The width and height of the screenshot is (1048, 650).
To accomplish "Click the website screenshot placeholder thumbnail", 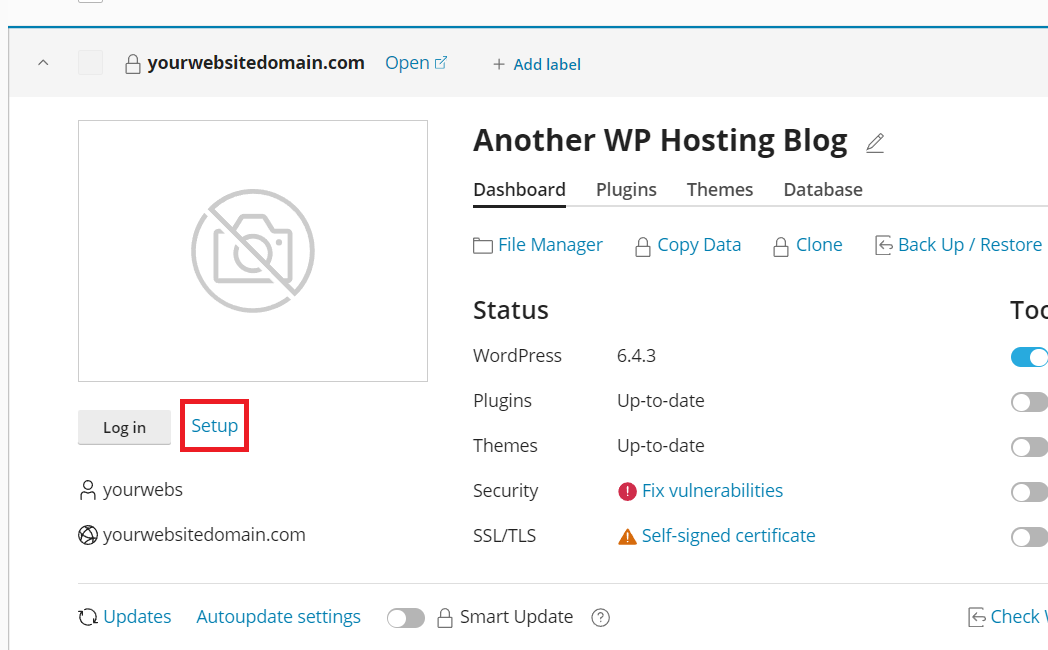I will click(253, 251).
